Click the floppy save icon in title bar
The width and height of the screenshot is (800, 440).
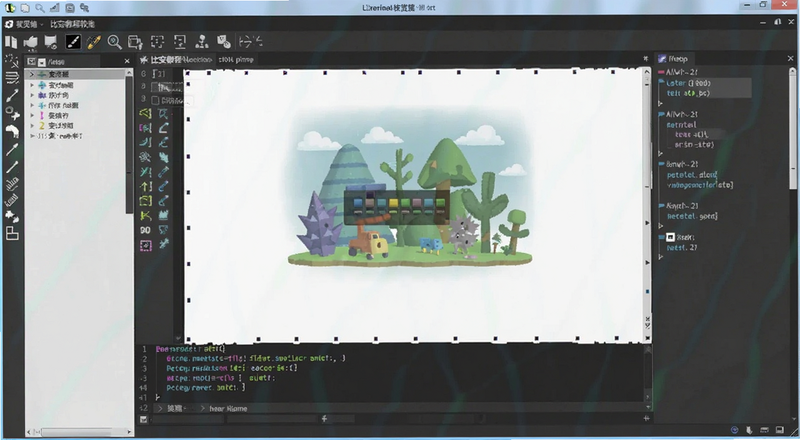coord(70,8)
